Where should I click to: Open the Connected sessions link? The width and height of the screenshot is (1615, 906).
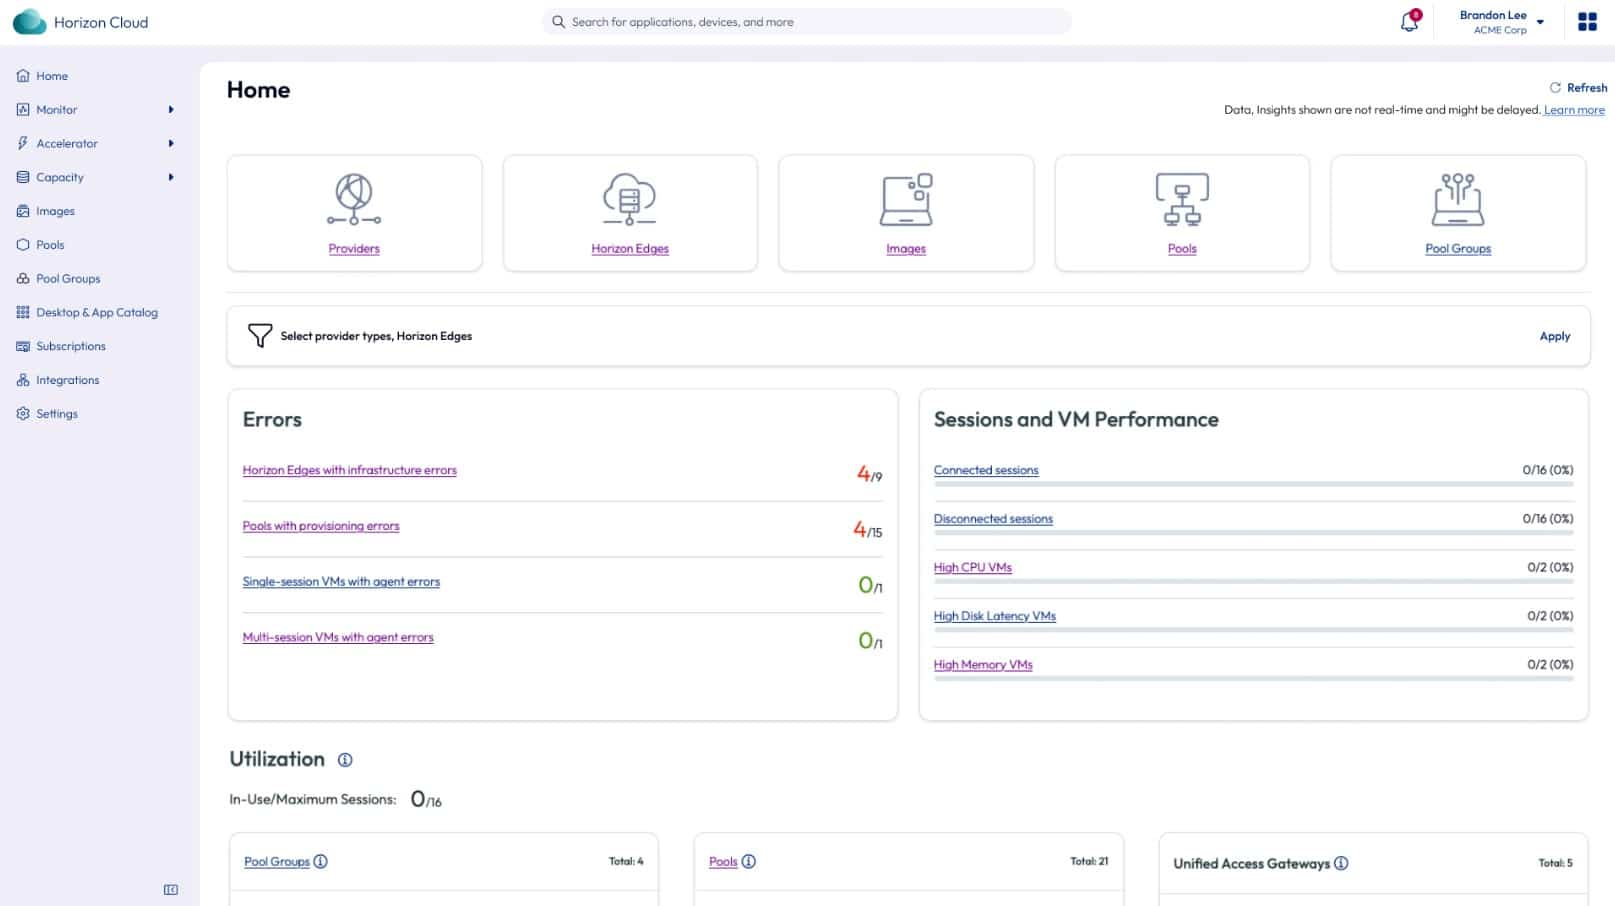[986, 470]
